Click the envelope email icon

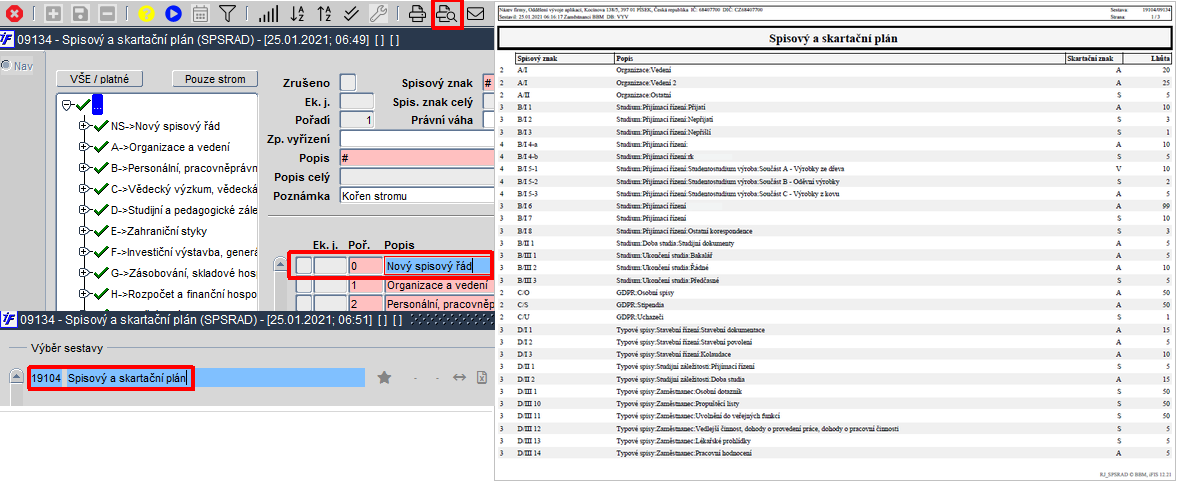[x=476, y=13]
